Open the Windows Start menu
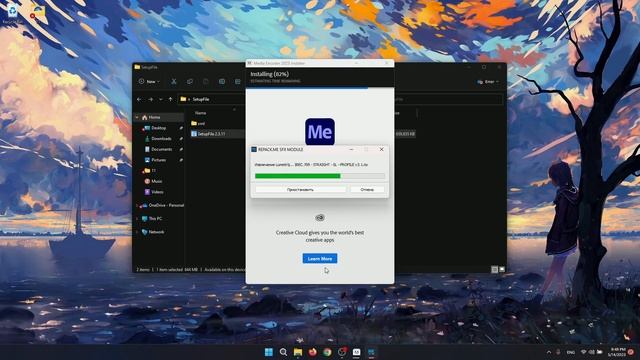 coord(269,352)
